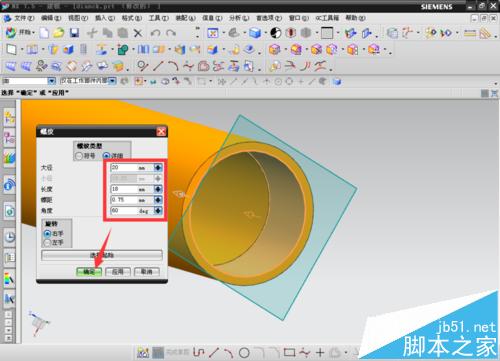The height and width of the screenshot is (361, 500).
Task: Select the 左手 (Left-hand) rotation radio
Action: [47, 243]
